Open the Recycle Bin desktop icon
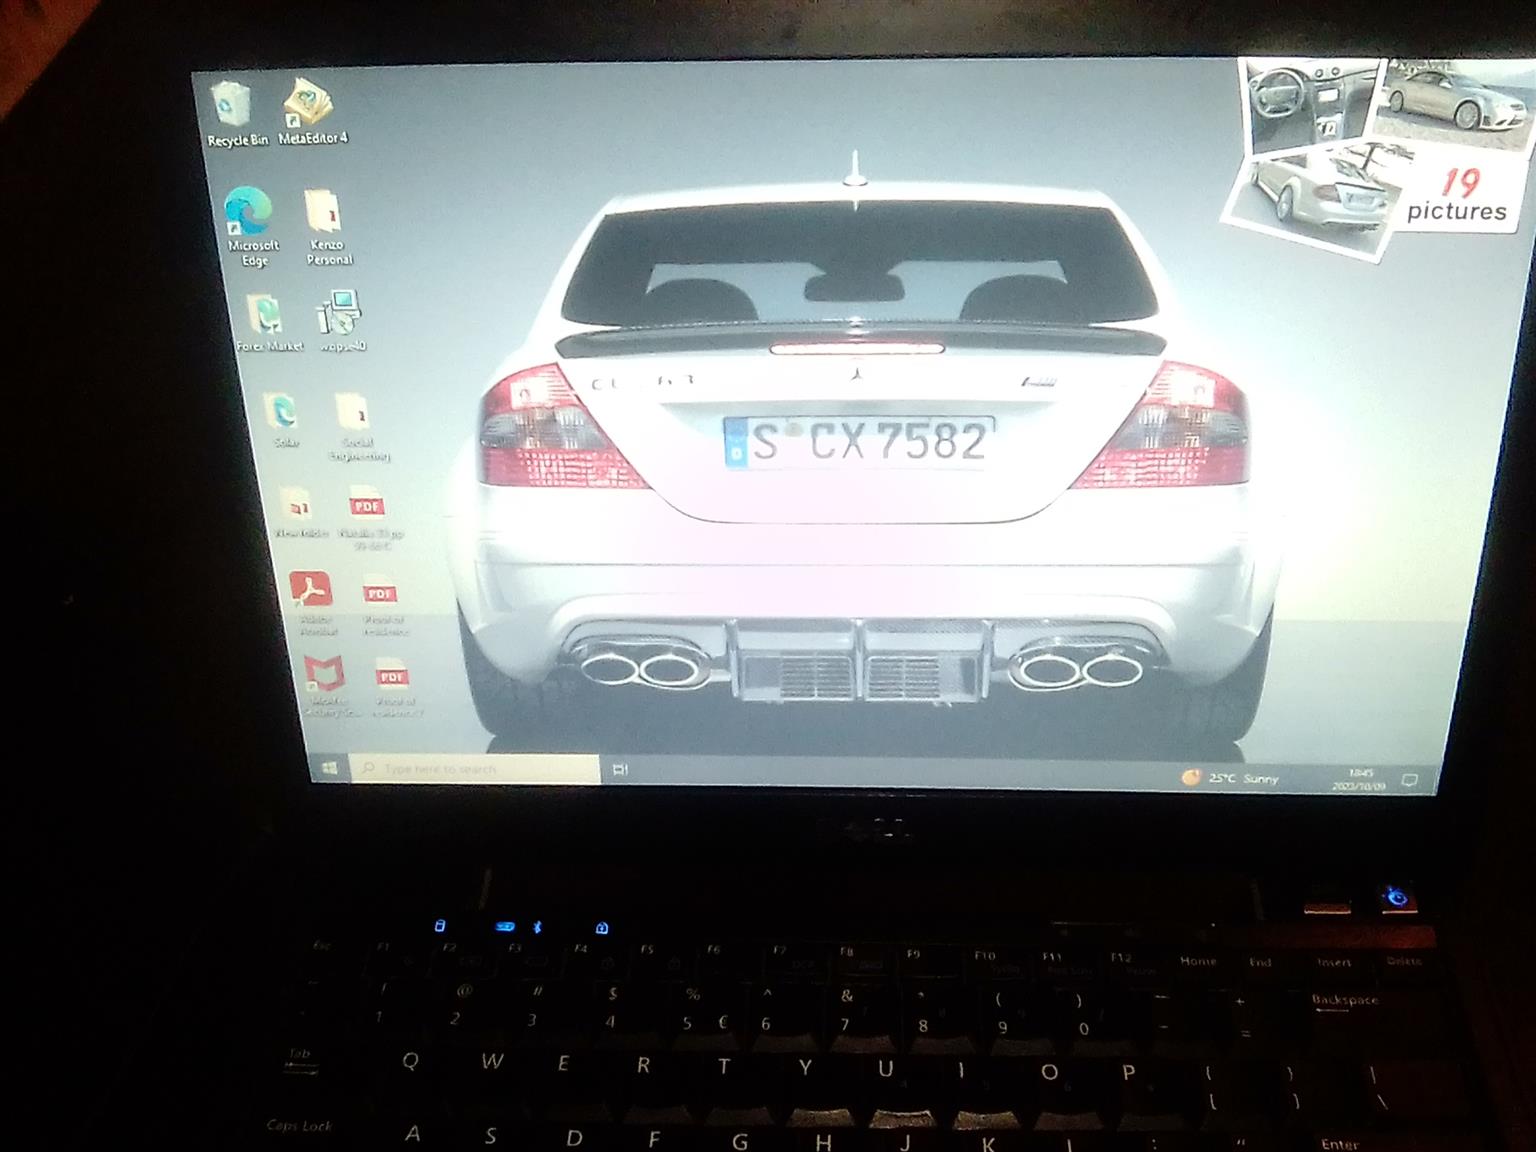 coord(234,110)
